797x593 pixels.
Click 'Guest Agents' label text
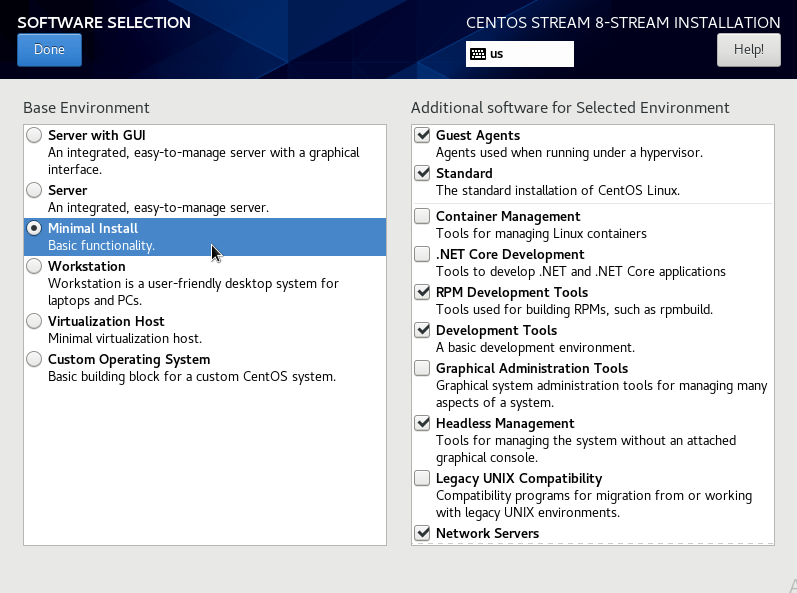tap(478, 136)
